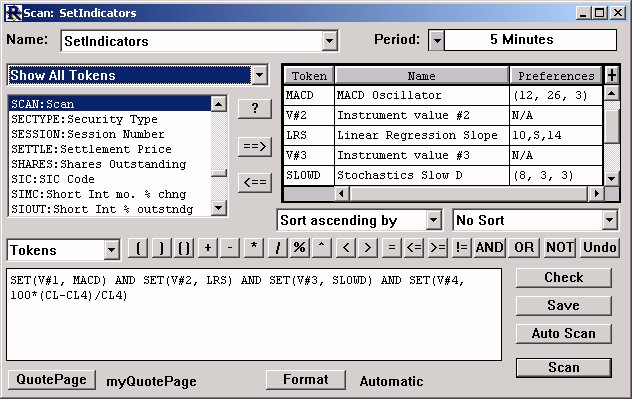This screenshot has height=399, width=632.
Task: Click token table vertical scroll up arrow
Action: click(611, 94)
